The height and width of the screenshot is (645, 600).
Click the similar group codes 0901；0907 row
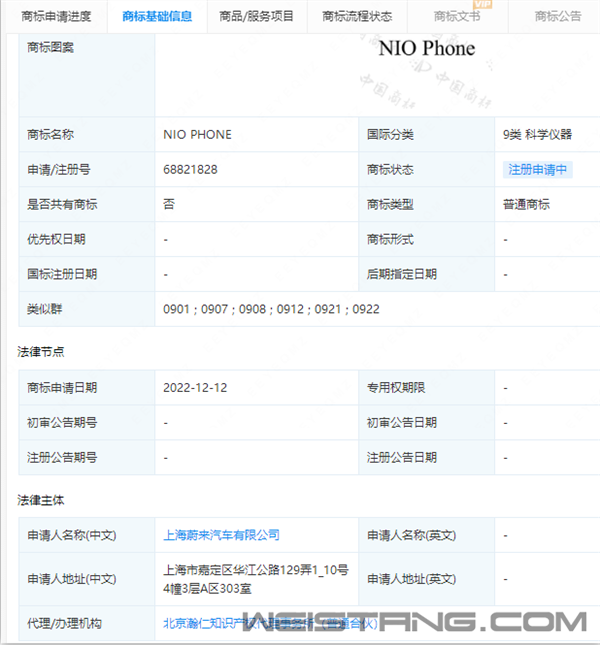pyautogui.click(x=271, y=309)
